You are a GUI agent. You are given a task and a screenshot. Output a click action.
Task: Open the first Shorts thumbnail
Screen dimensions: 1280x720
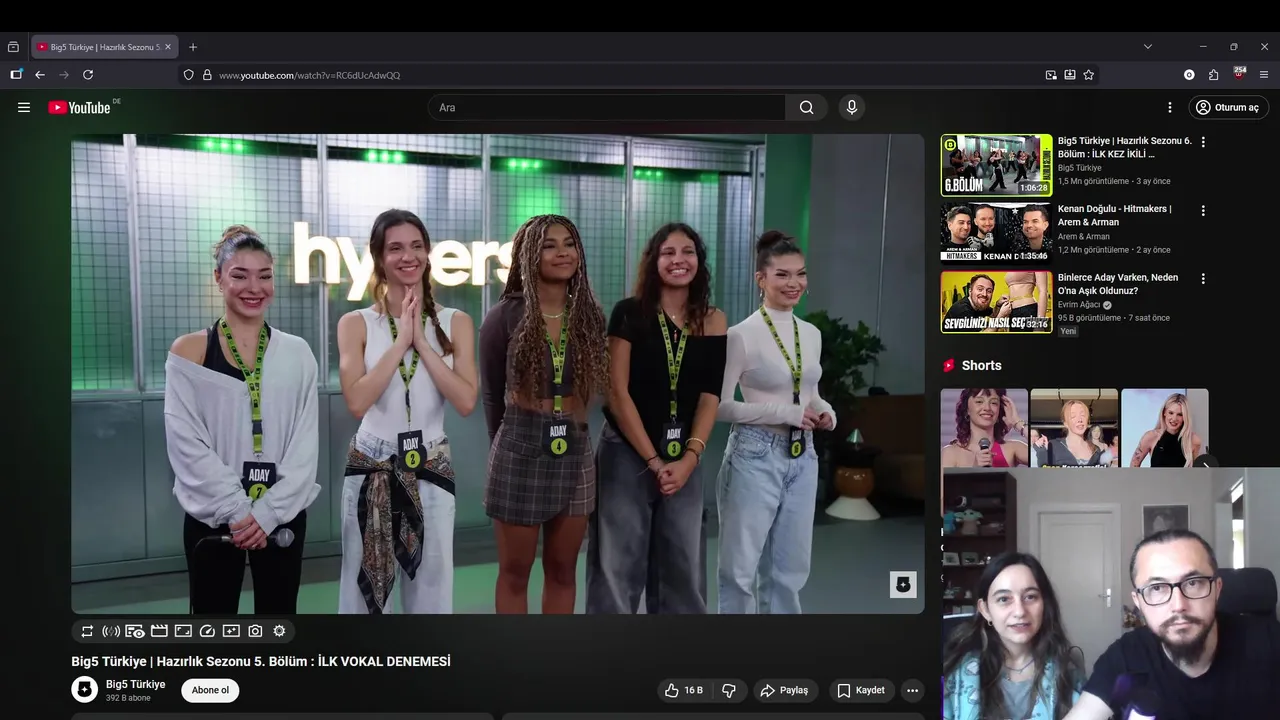[984, 428]
